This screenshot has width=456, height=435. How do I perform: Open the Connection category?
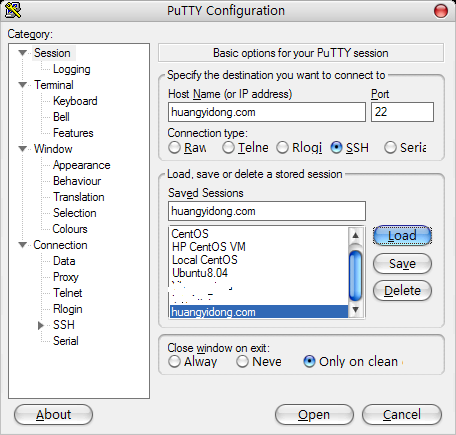point(60,245)
